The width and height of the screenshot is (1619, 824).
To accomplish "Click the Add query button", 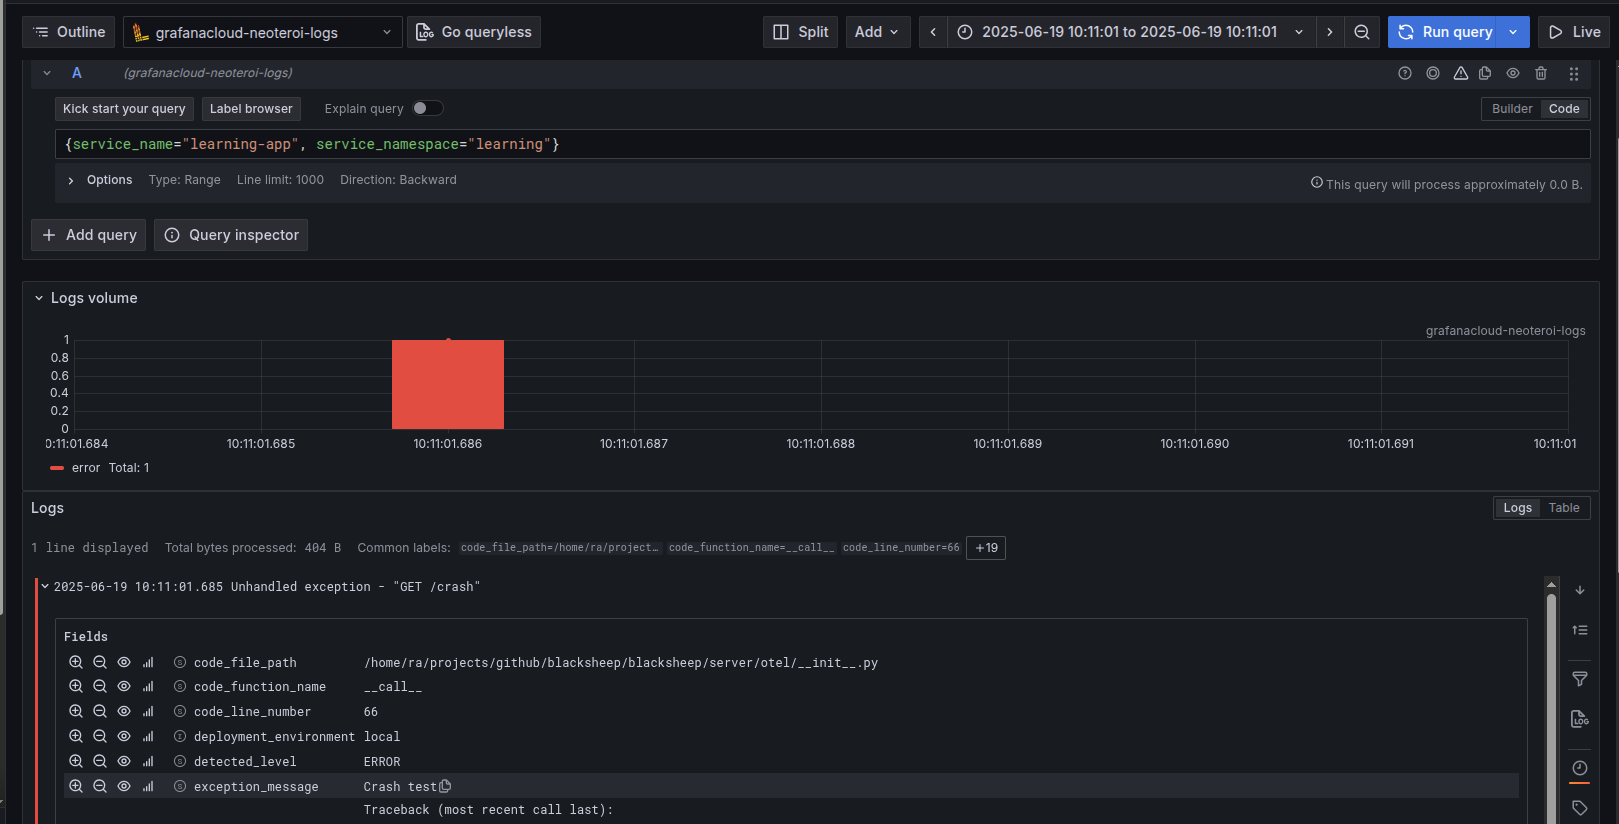I will click(89, 235).
